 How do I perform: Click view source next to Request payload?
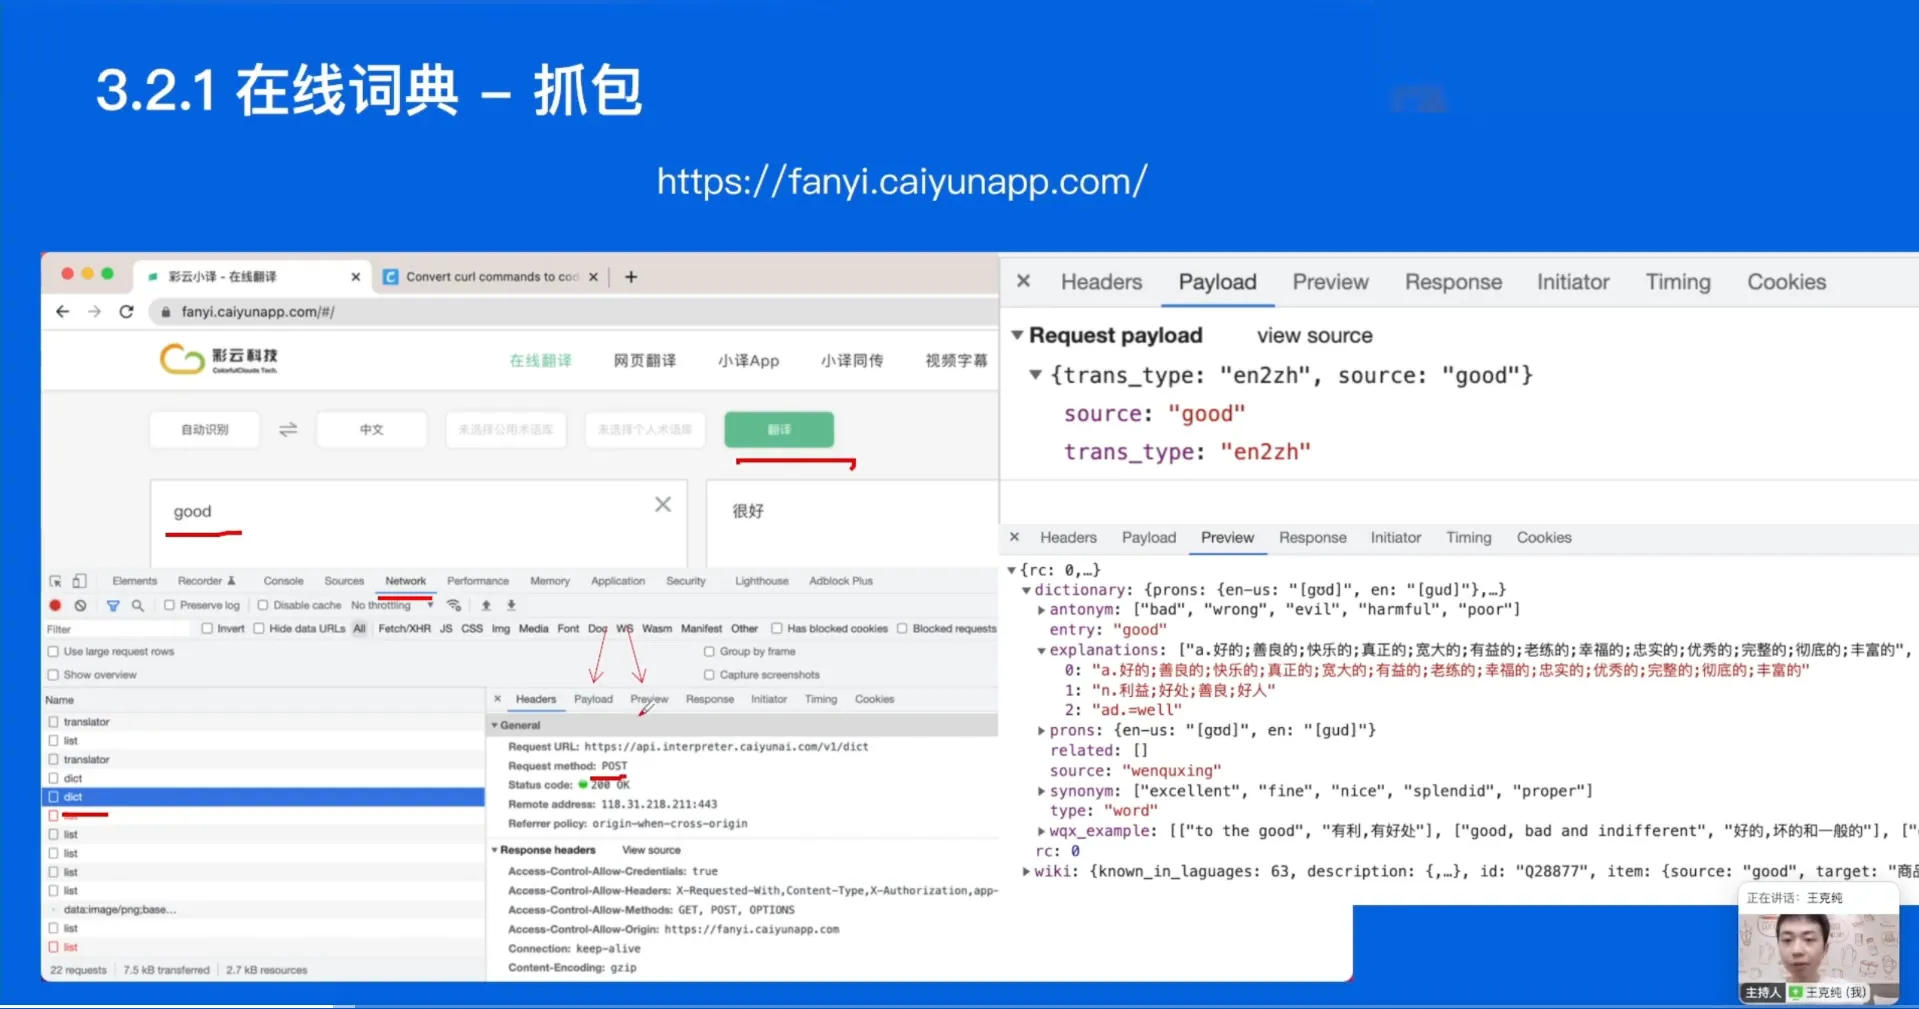pos(1314,336)
